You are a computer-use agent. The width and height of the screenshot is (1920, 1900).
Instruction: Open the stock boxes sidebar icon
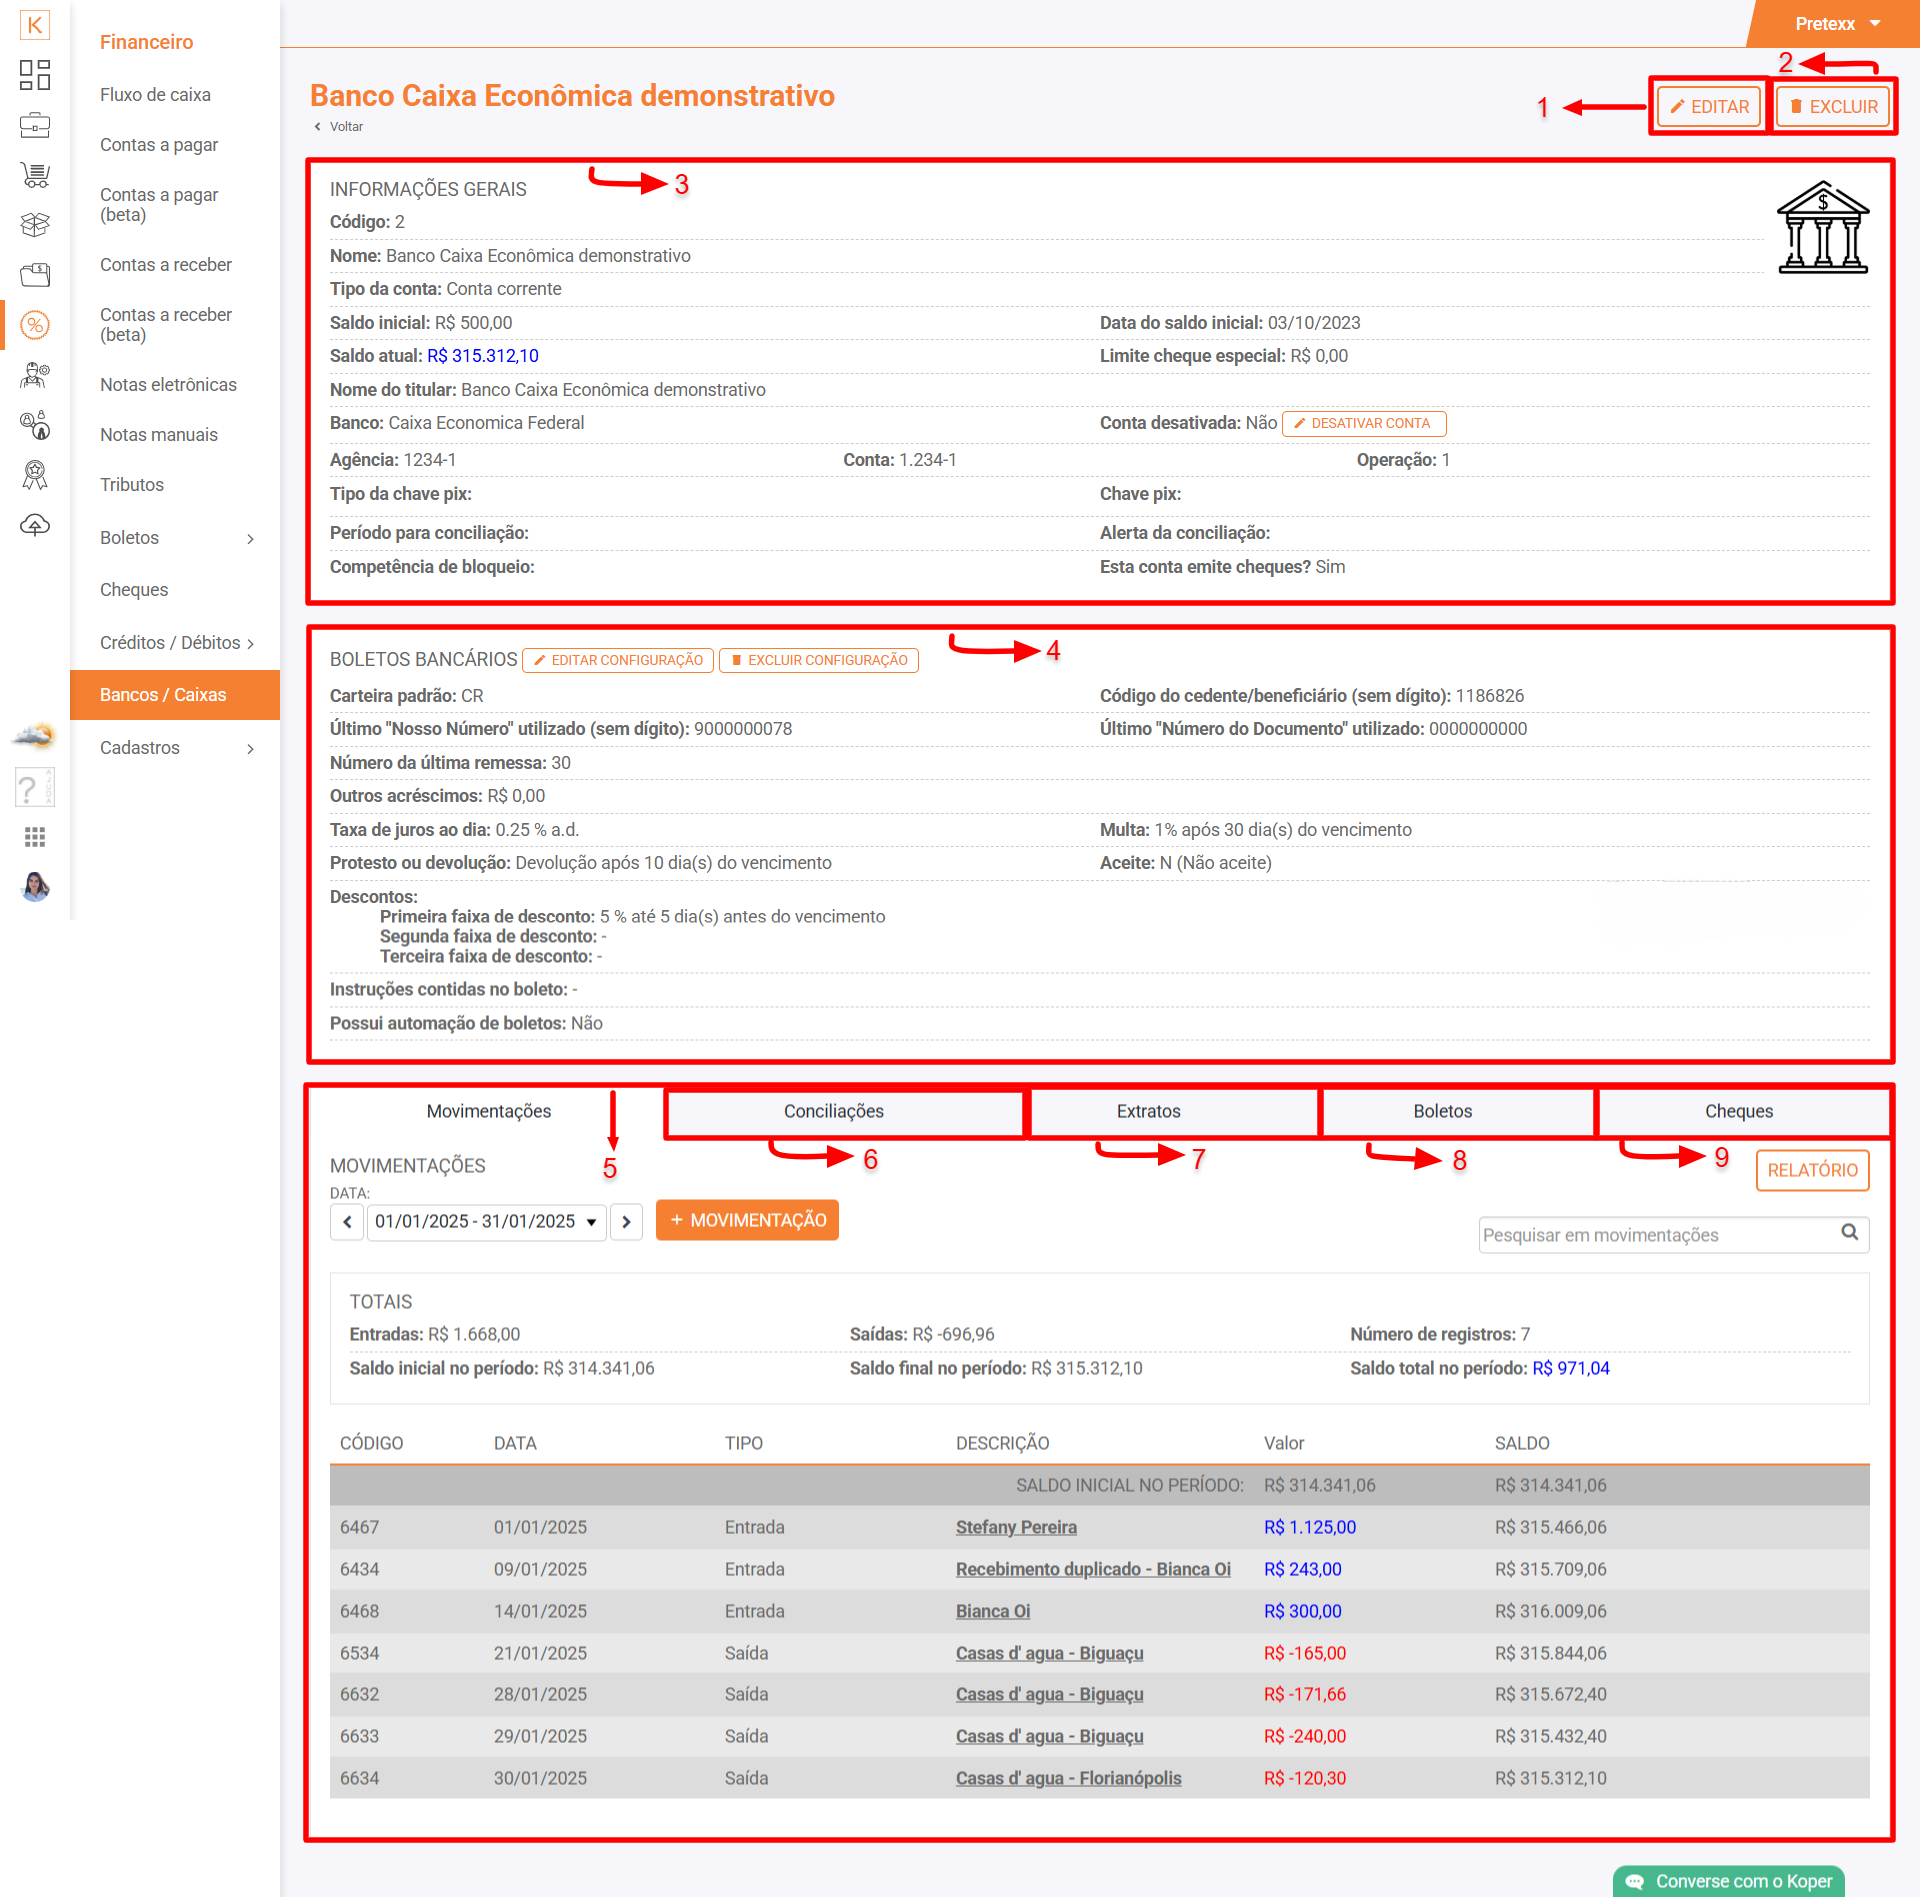[x=35, y=225]
